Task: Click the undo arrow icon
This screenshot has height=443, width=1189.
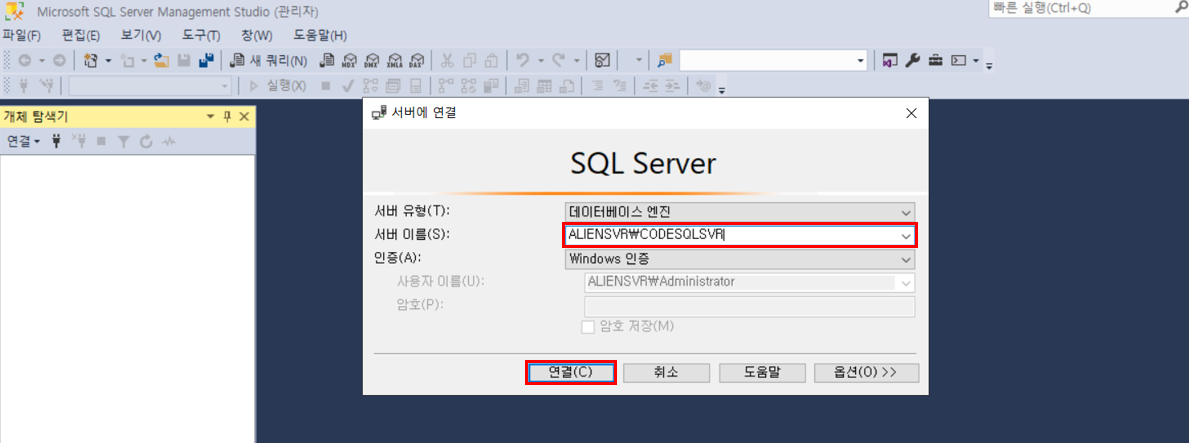Action: 522,61
